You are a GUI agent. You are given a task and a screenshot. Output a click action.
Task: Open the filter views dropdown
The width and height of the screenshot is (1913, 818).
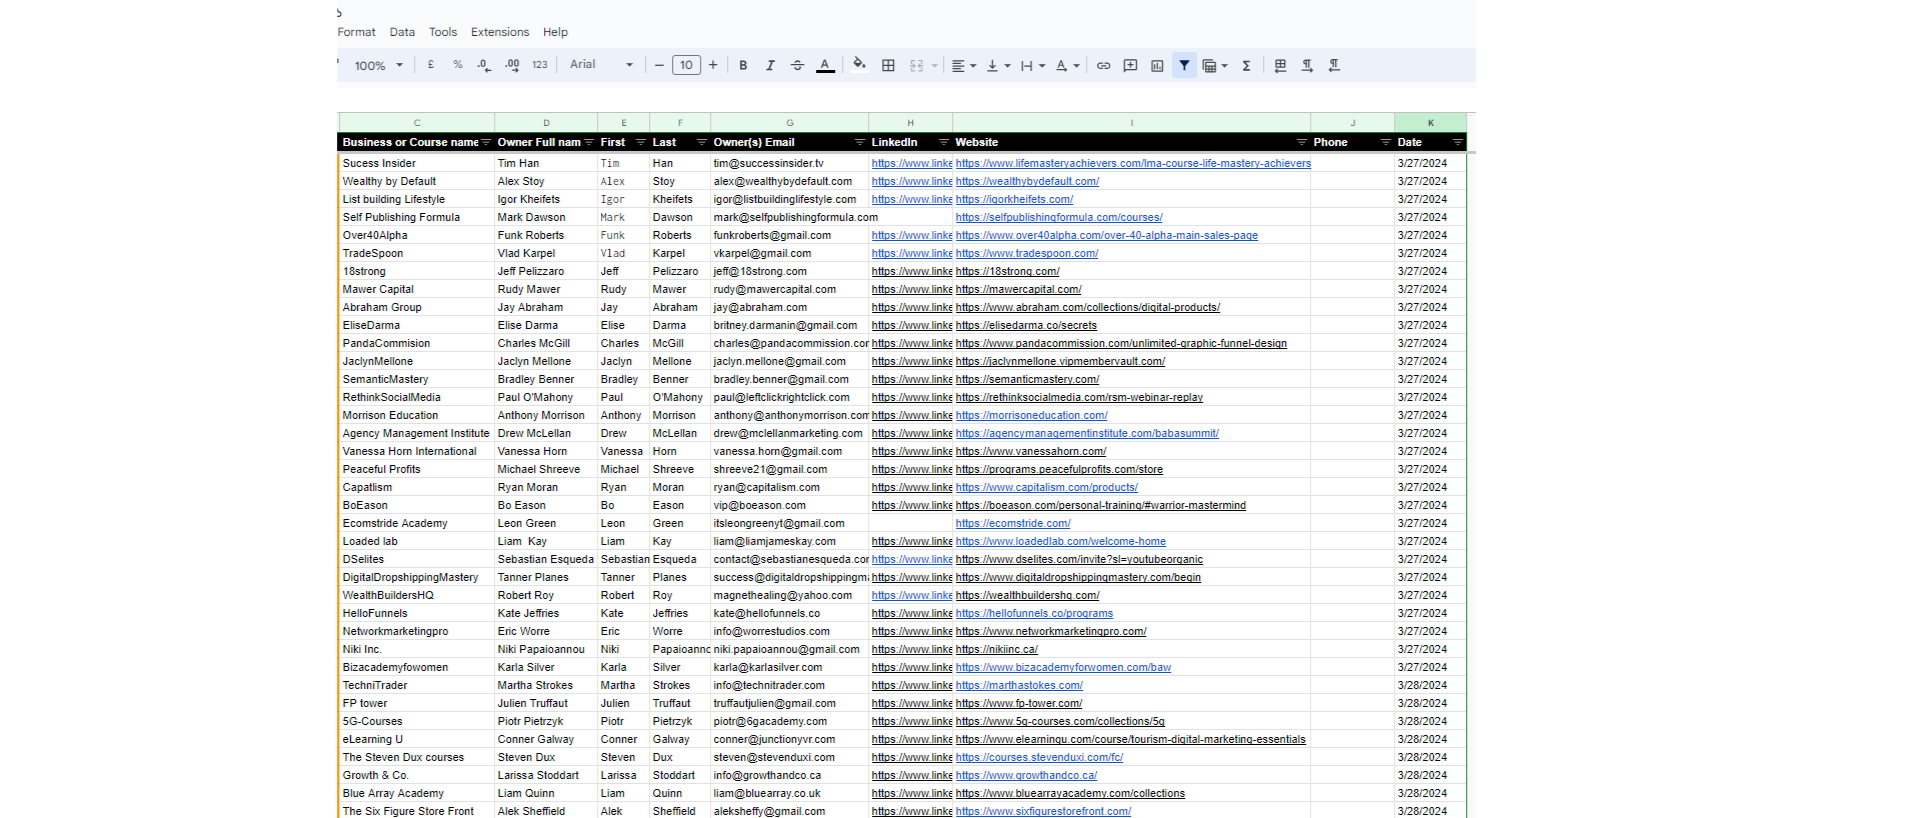[1214, 65]
